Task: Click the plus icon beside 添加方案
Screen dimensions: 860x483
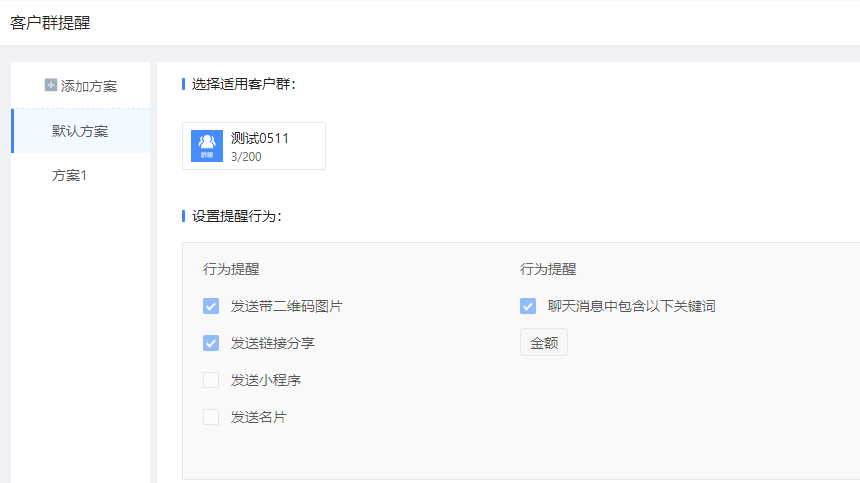Action: tap(50, 85)
